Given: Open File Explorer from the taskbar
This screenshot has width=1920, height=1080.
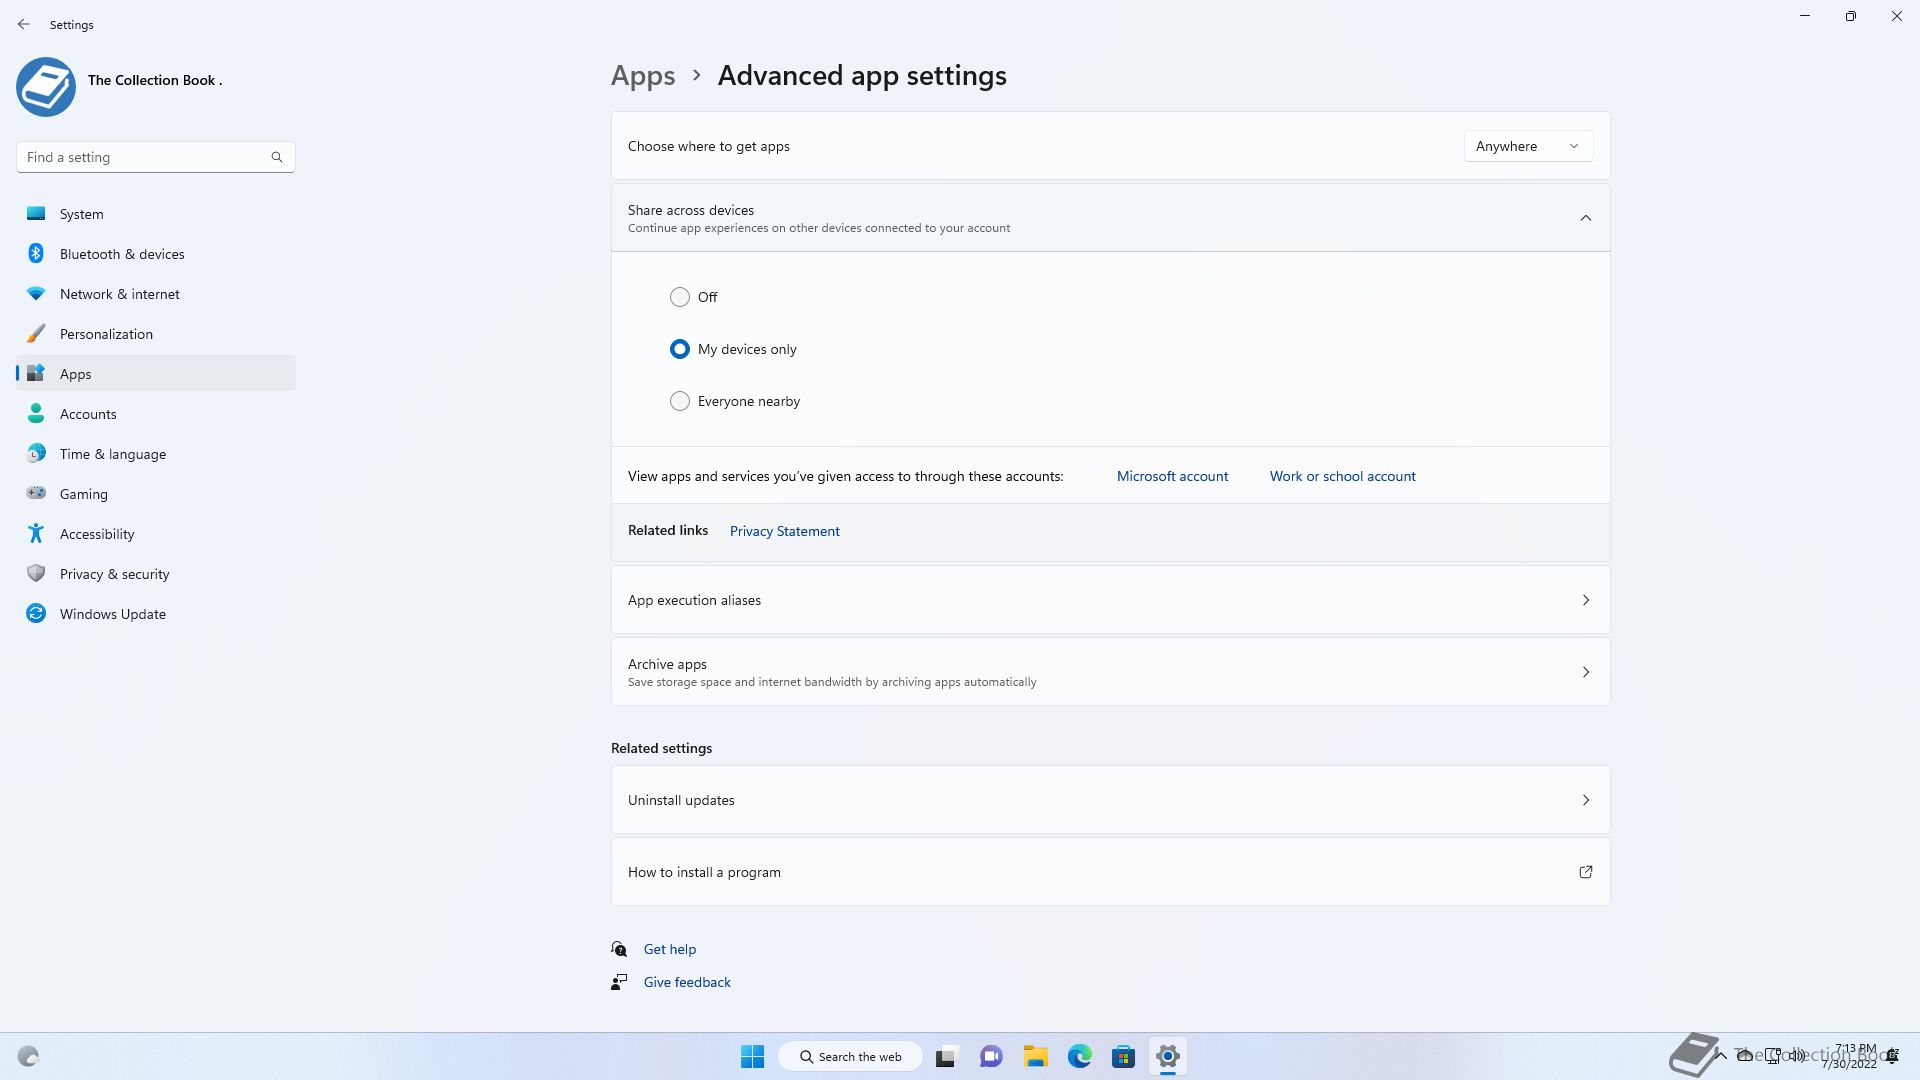Looking at the screenshot, I should click(x=1035, y=1056).
